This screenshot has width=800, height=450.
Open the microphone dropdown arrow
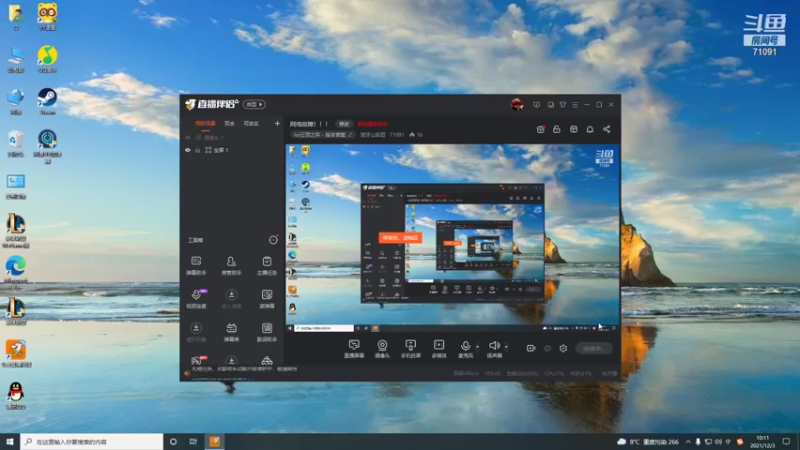click(478, 347)
